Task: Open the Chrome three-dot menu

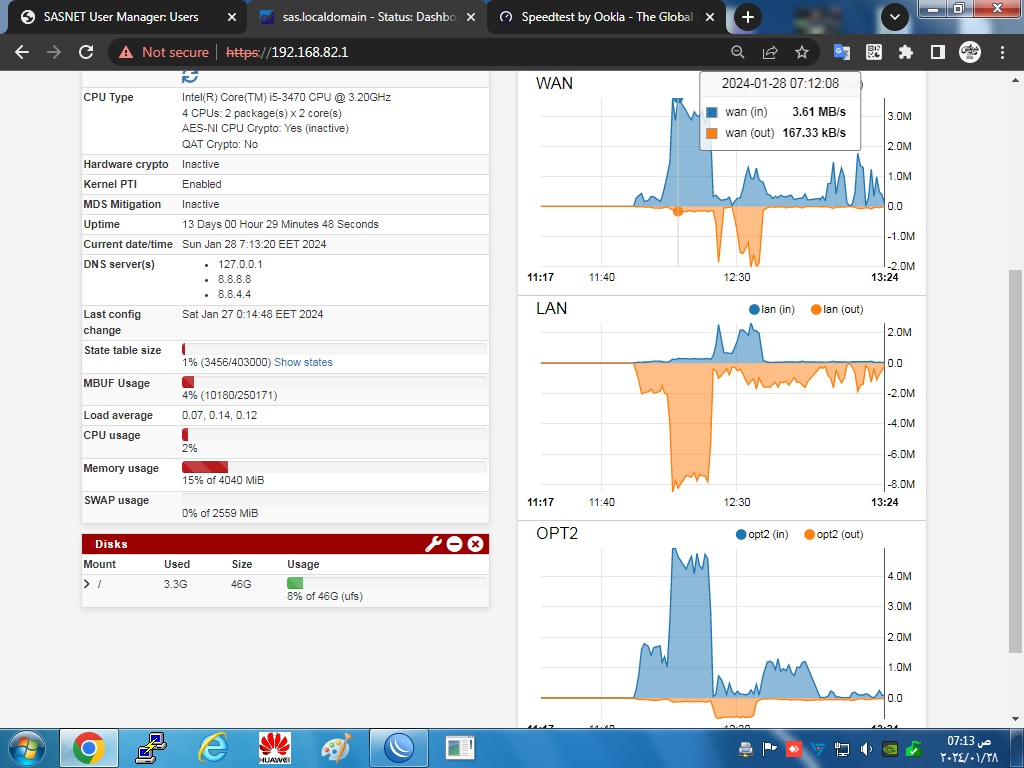Action: (1002, 52)
